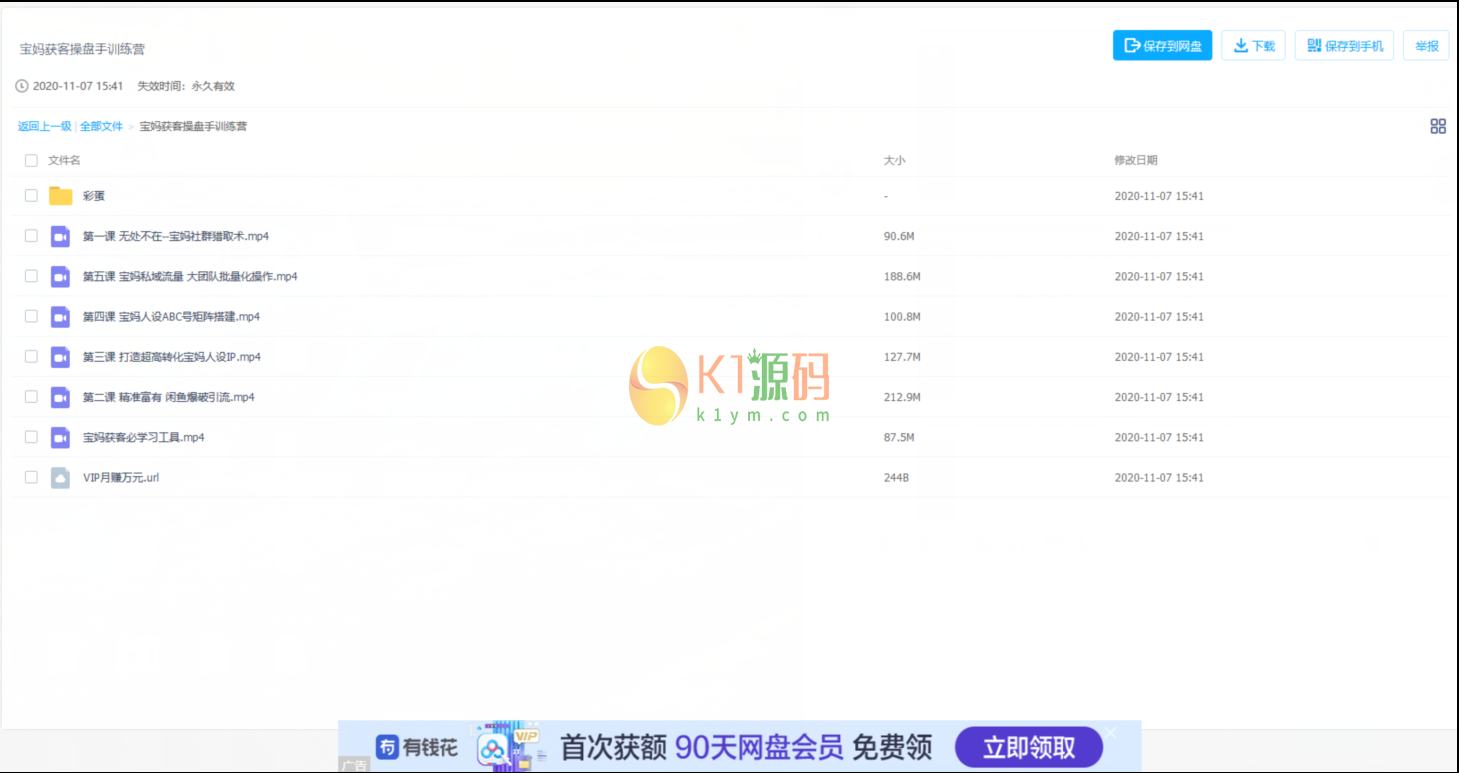Viewport: 1459px width, 773px height.
Task: Open 第二课 精准富有 闲鱼爆破引流.mp4
Action: tap(169, 397)
